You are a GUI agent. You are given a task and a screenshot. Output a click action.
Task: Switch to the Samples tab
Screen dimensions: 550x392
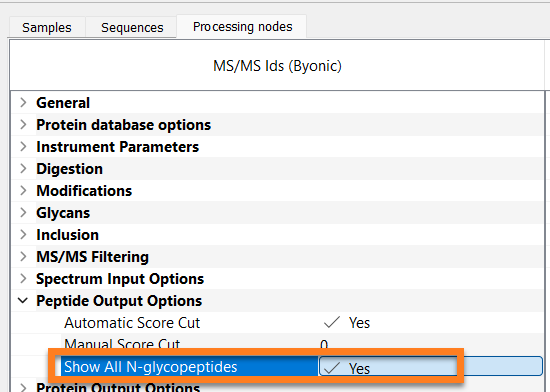coord(47,27)
